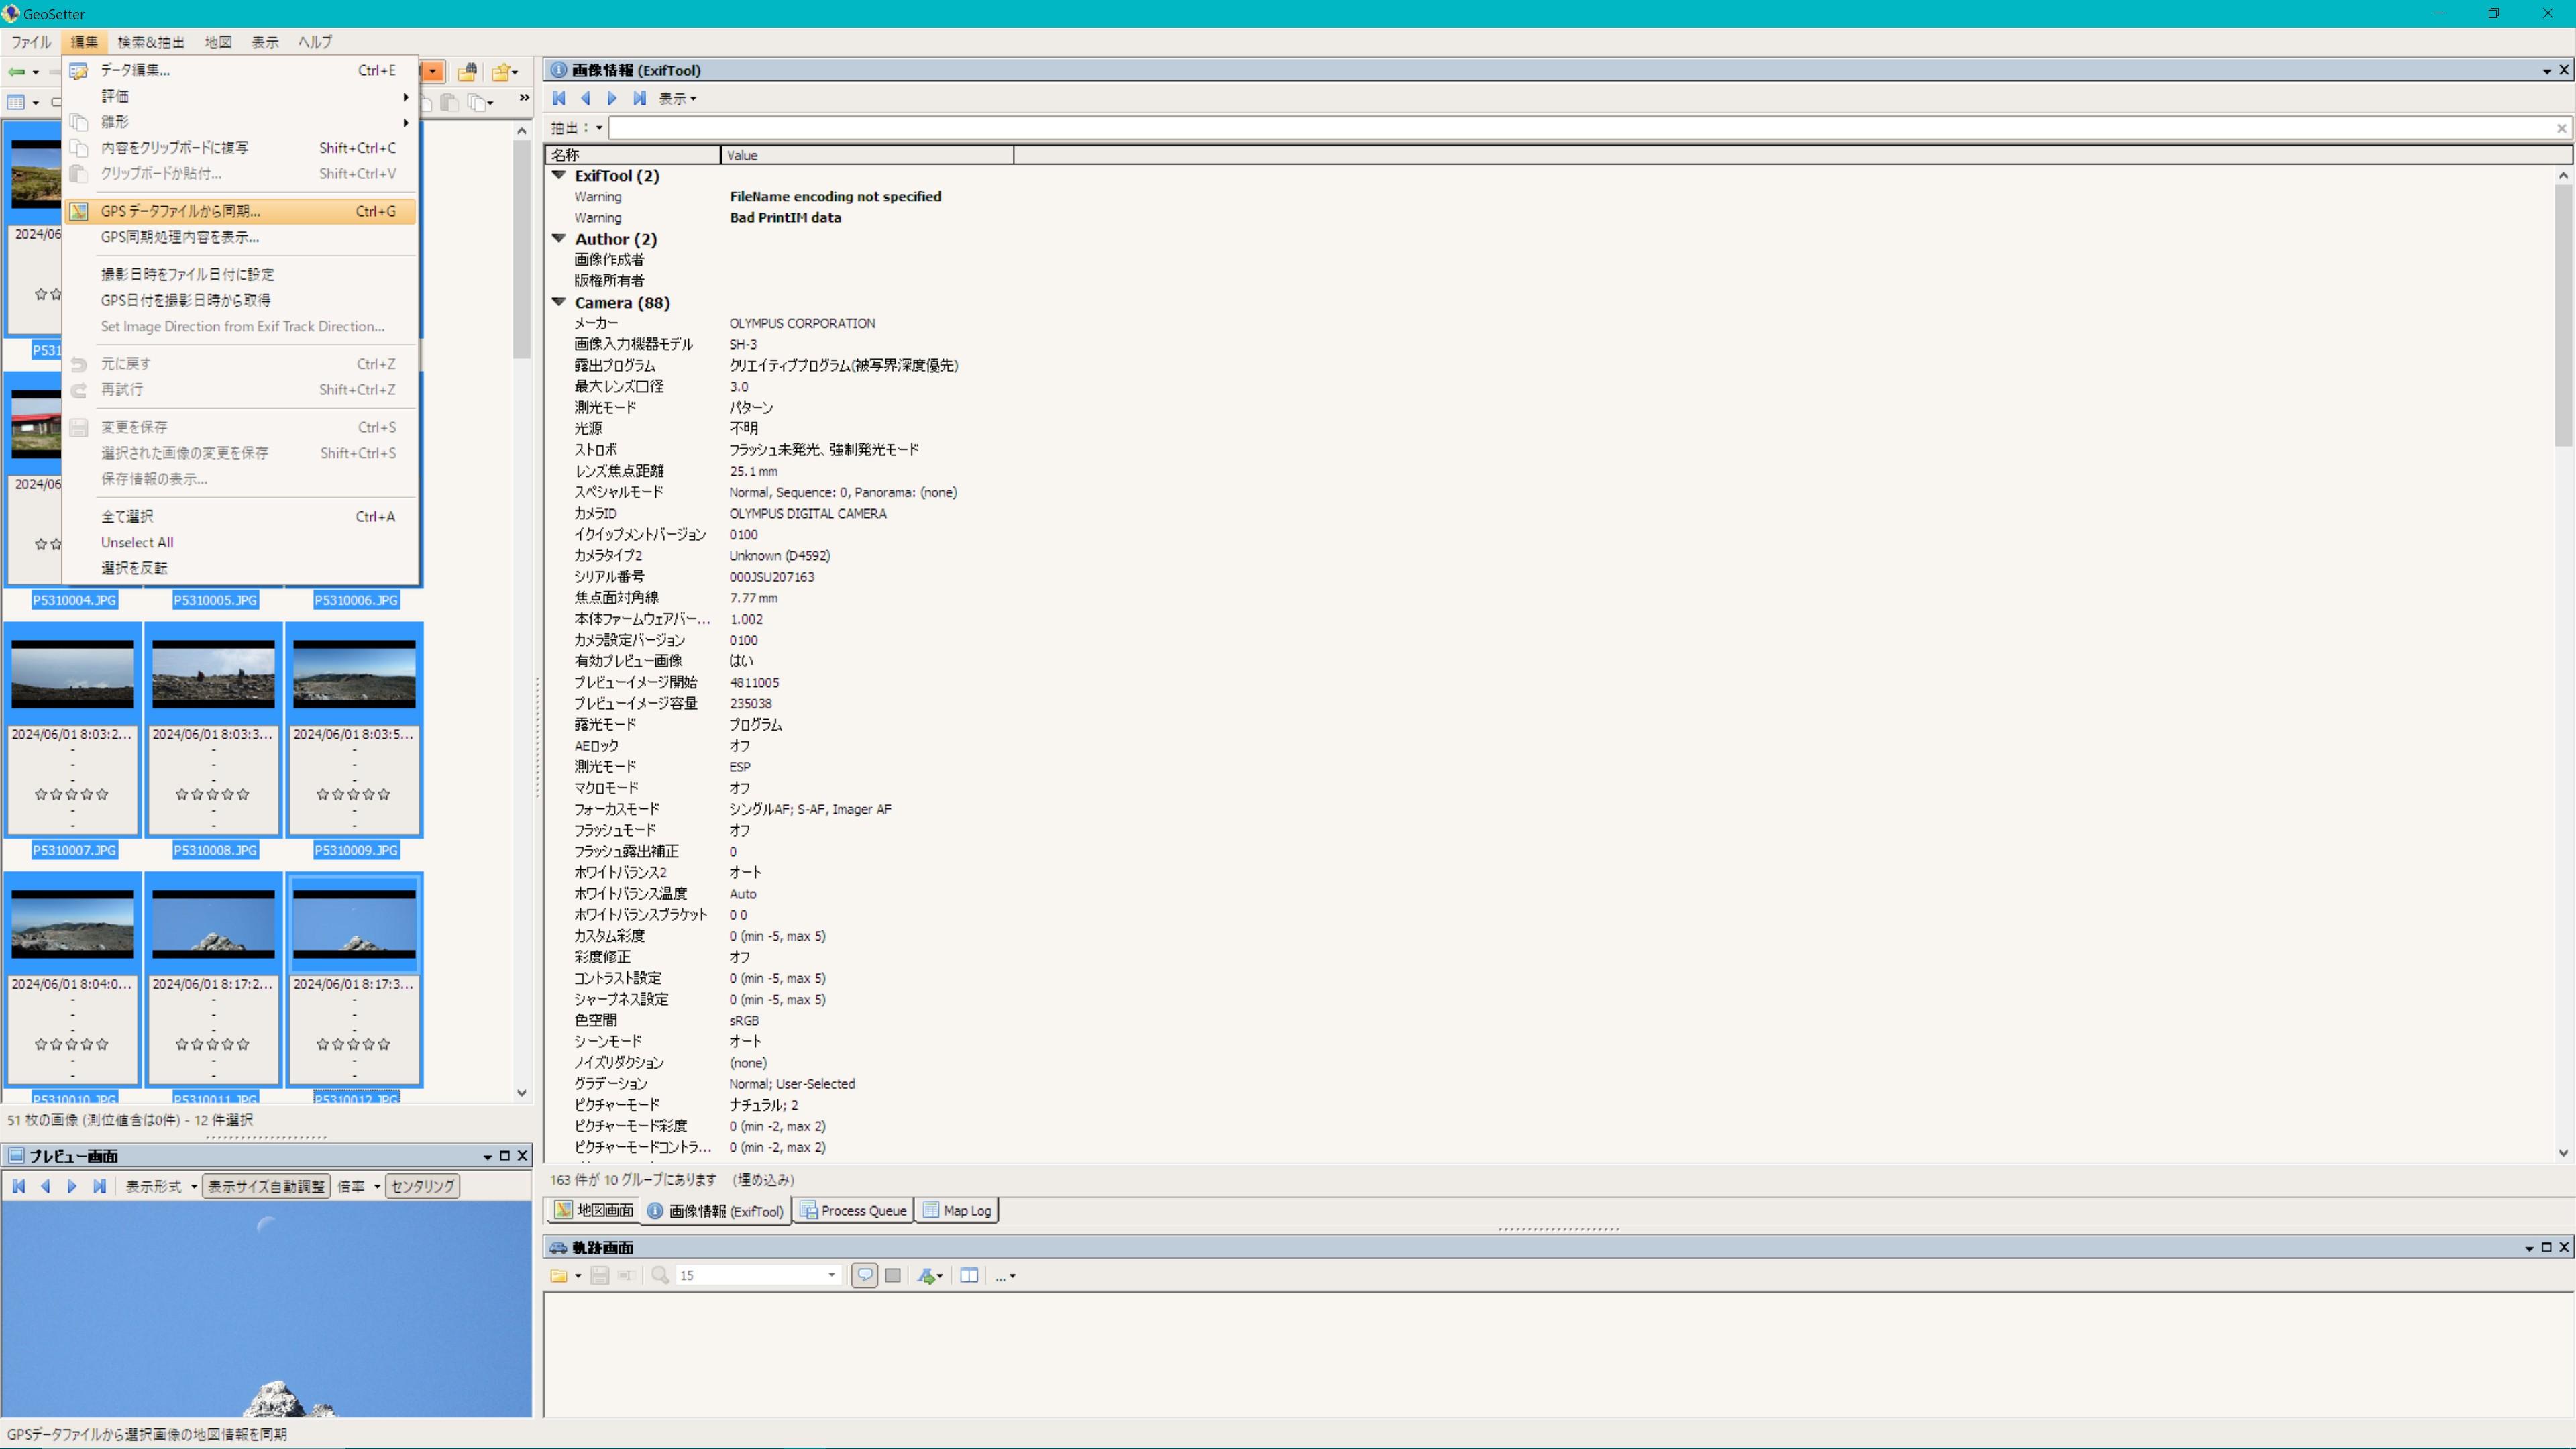Click the track export arrow icon
This screenshot has width=2576, height=1449.
pos(927,1275)
